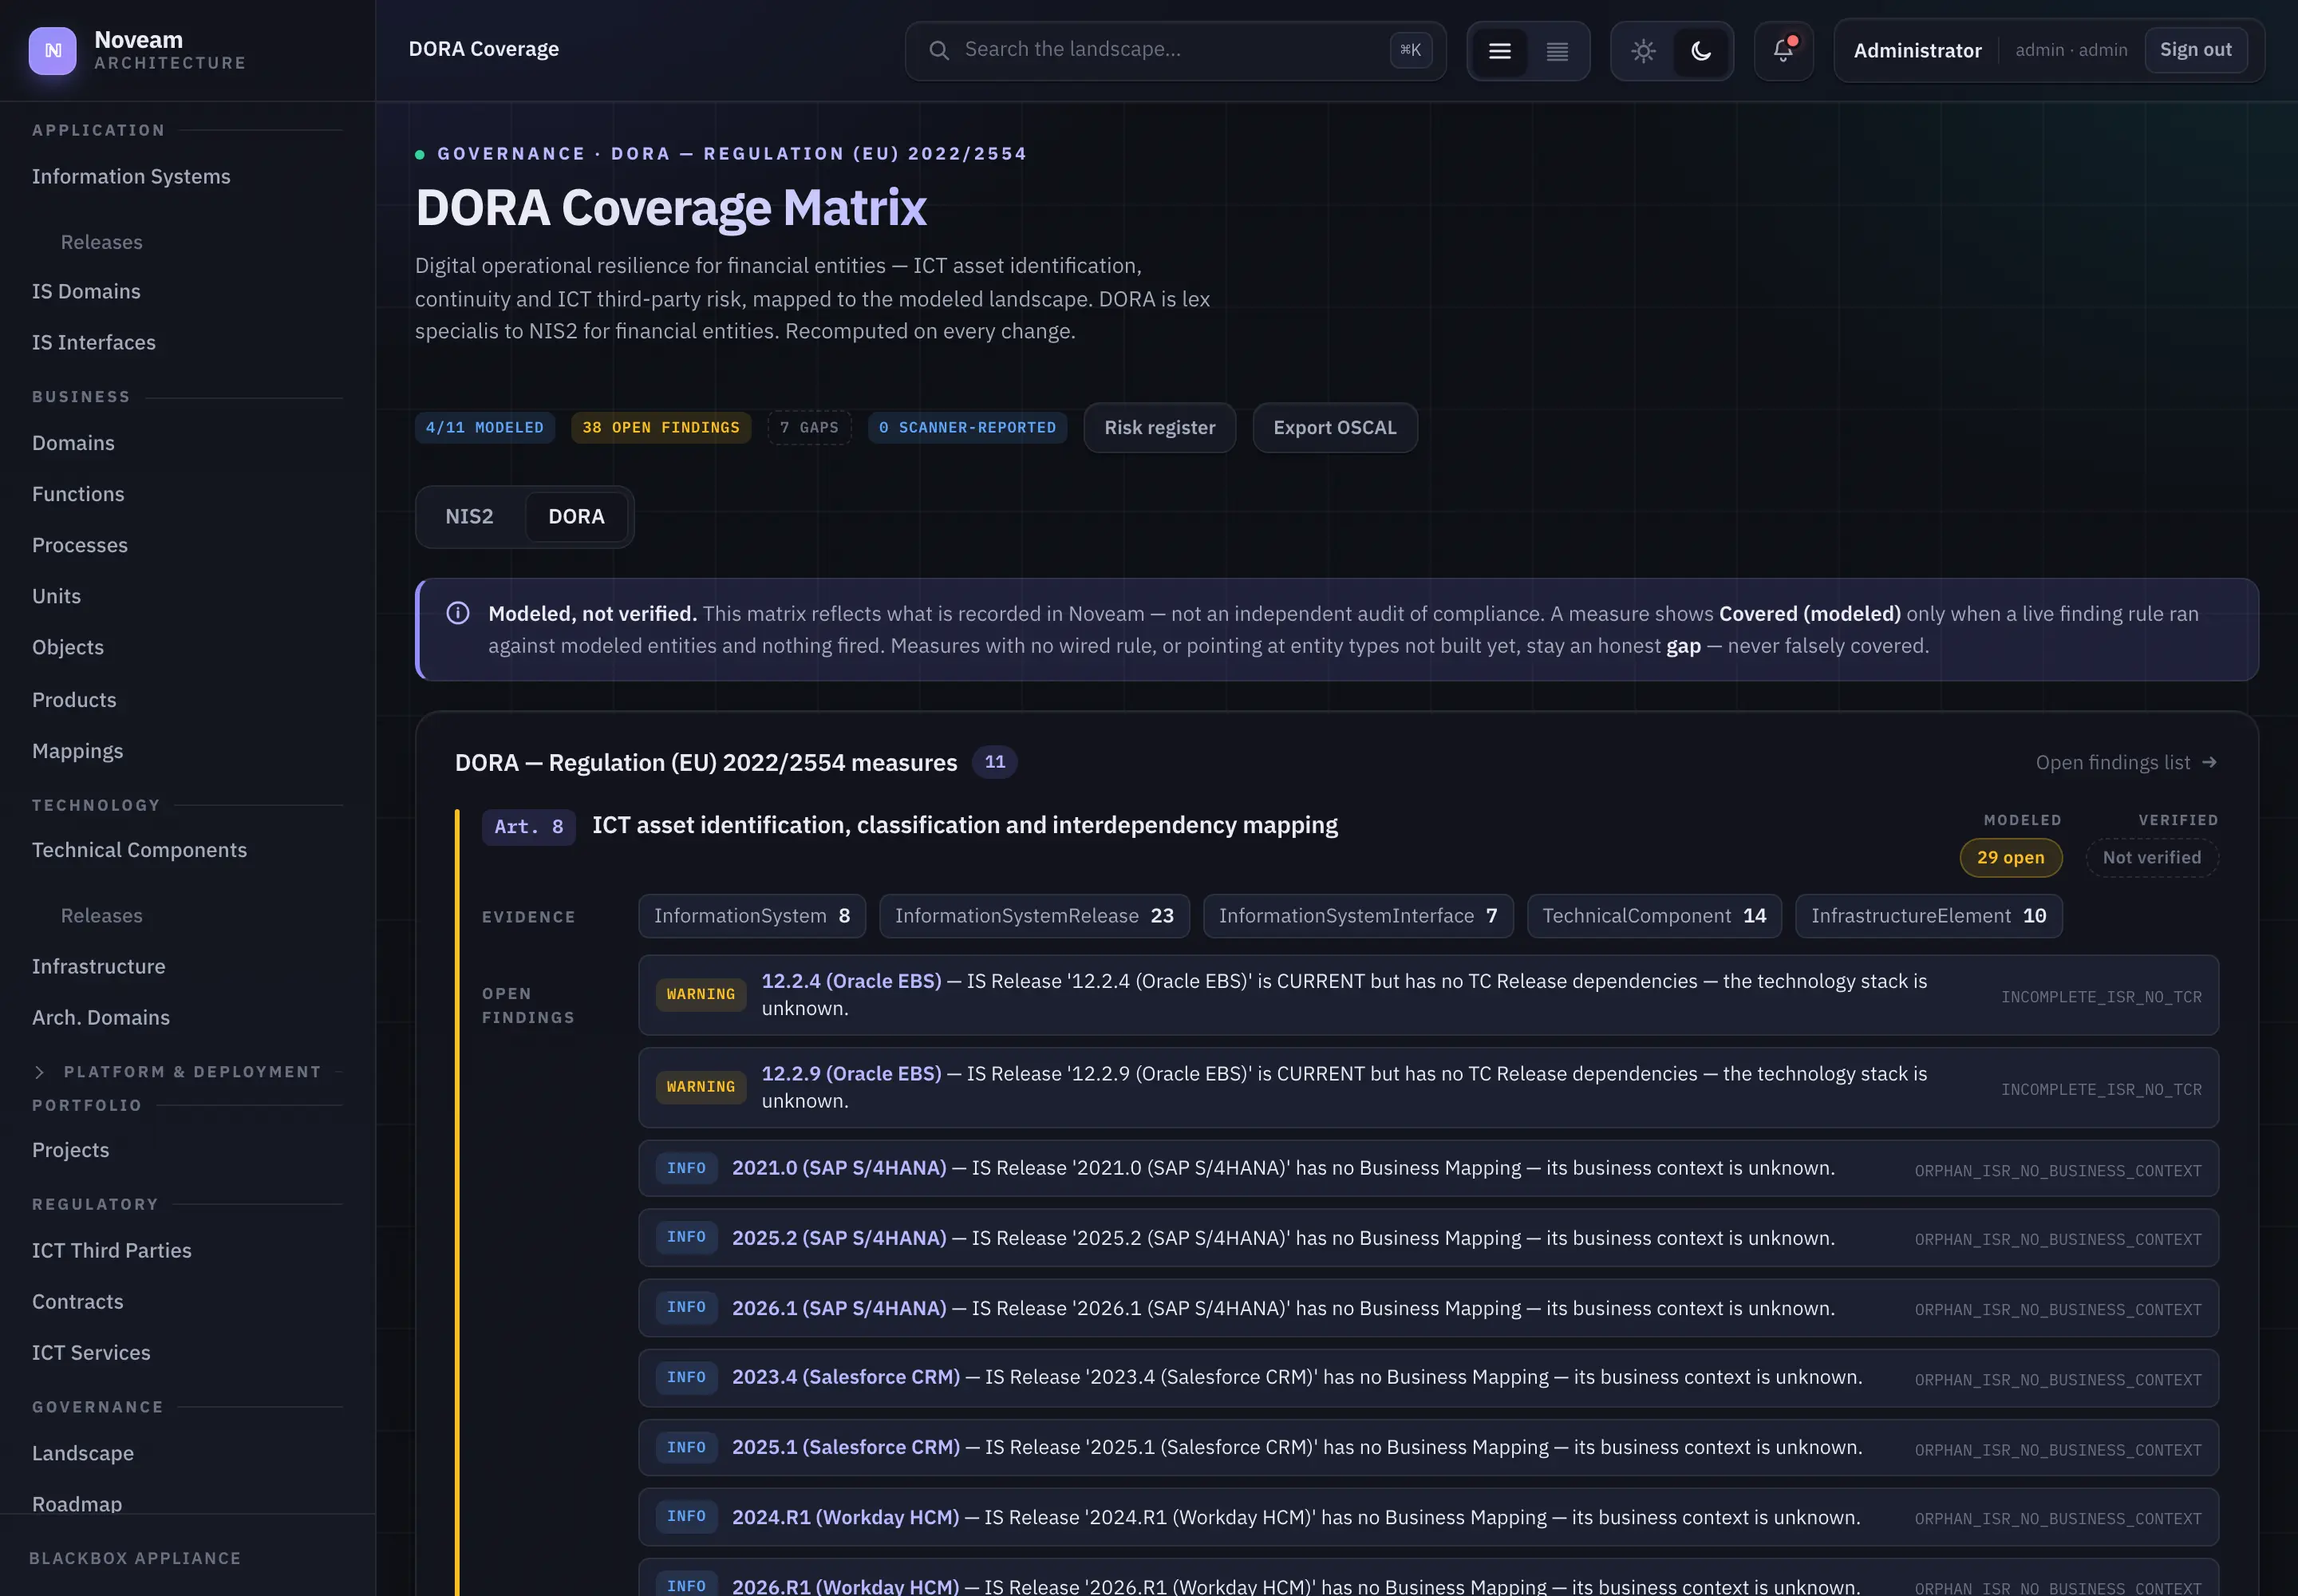Screen dimensions: 2298x1596
Task: Open the 12.2.9 (Oracle EBS) finding link
Action: pyautogui.click(x=851, y=1073)
